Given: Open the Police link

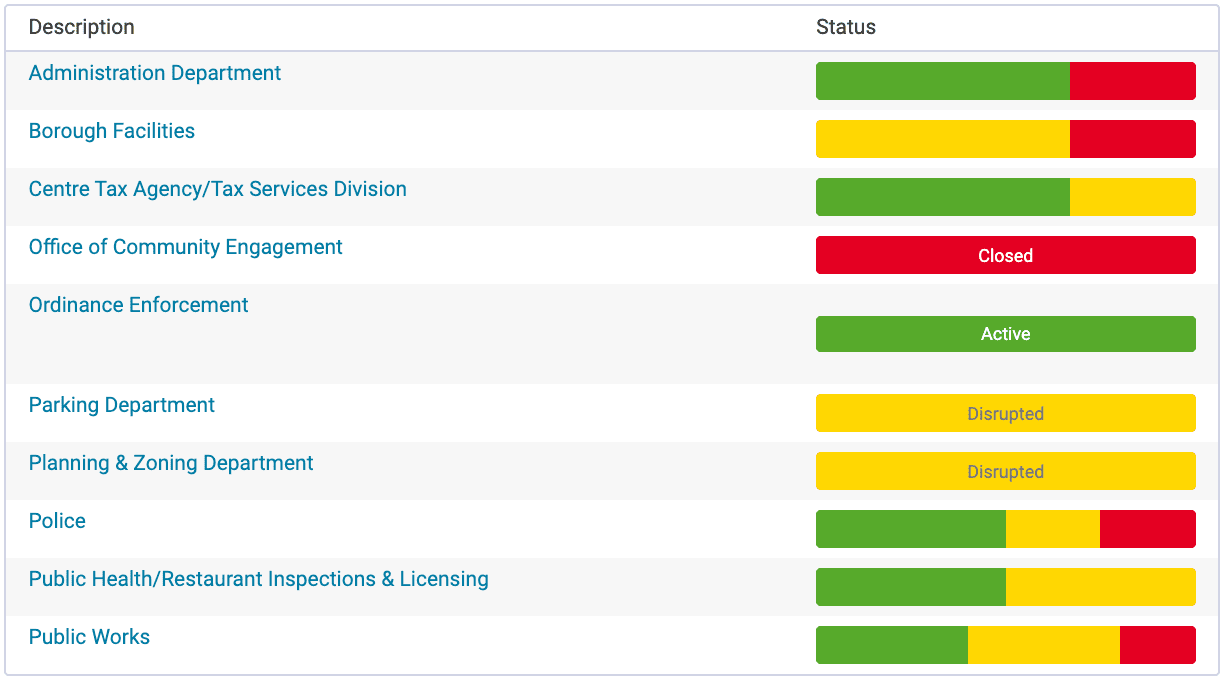Looking at the screenshot, I should tap(57, 521).
